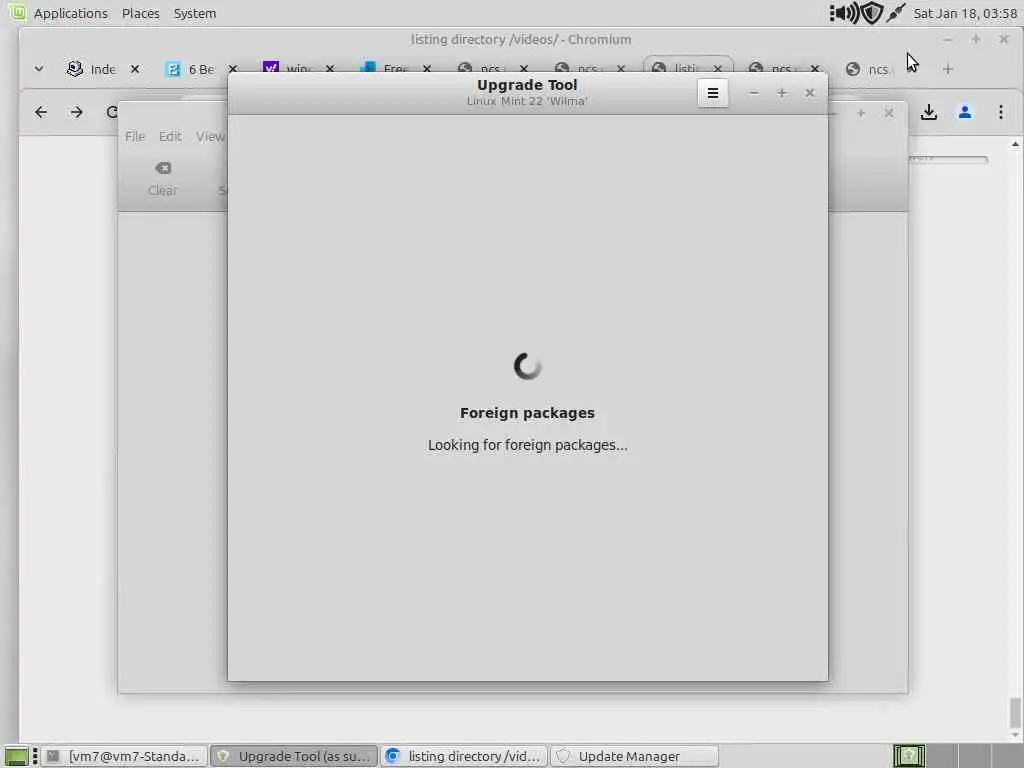Open Edit menu in background window
The image size is (1024, 768).
click(x=170, y=136)
